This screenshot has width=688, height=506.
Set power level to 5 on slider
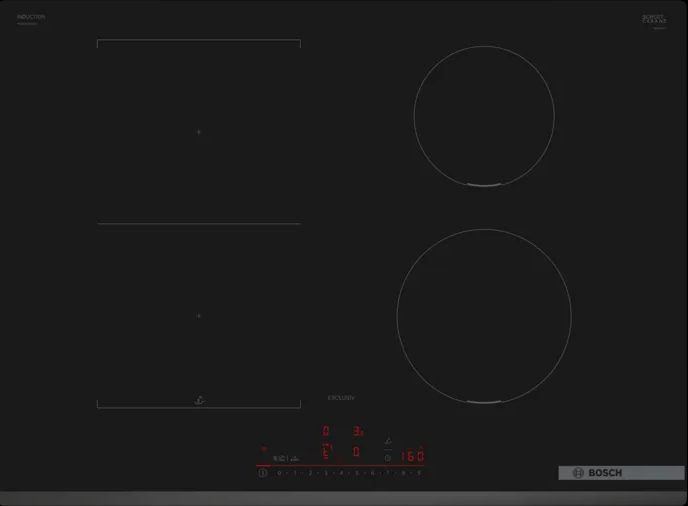[x=356, y=472]
